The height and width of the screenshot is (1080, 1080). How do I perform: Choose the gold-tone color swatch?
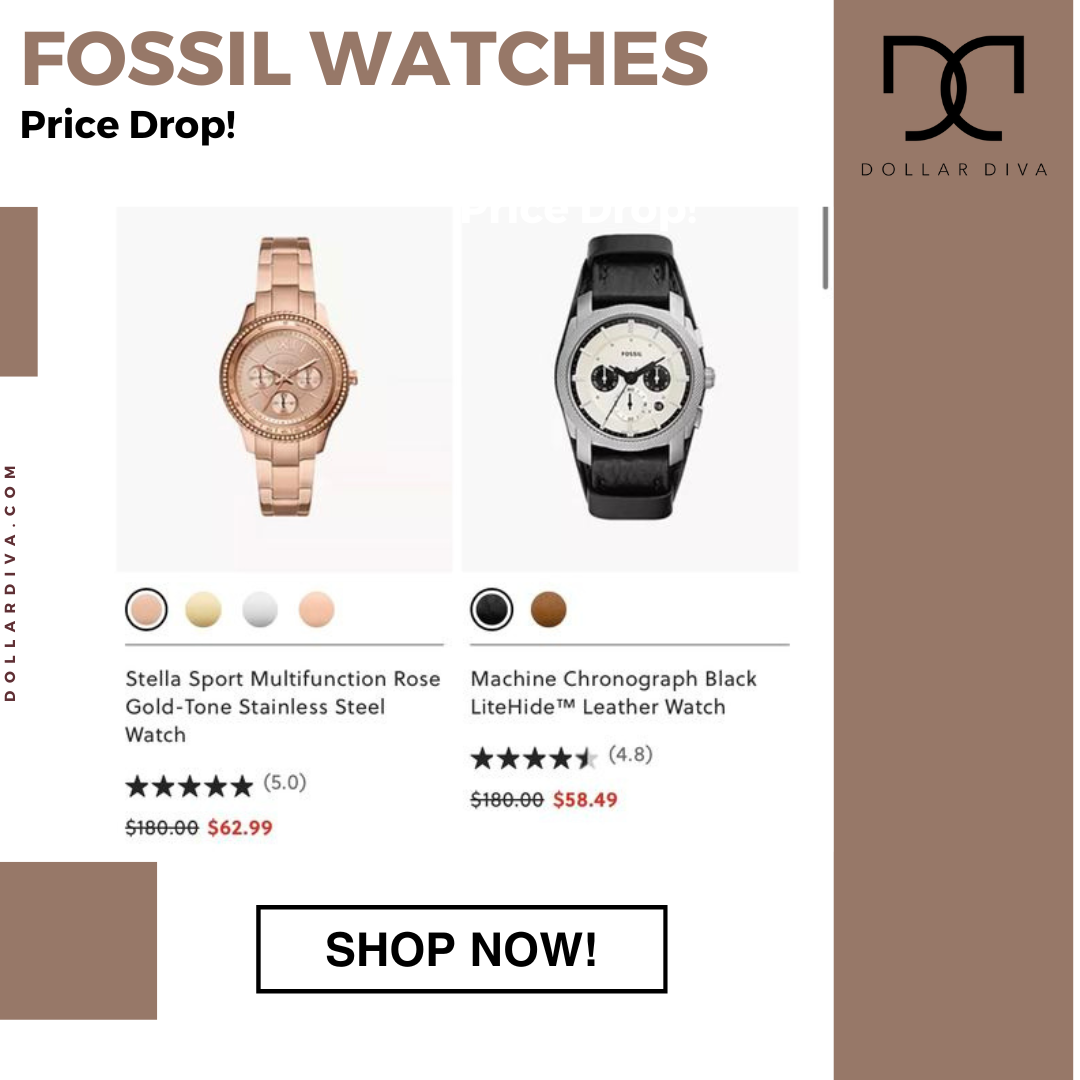pos(203,610)
